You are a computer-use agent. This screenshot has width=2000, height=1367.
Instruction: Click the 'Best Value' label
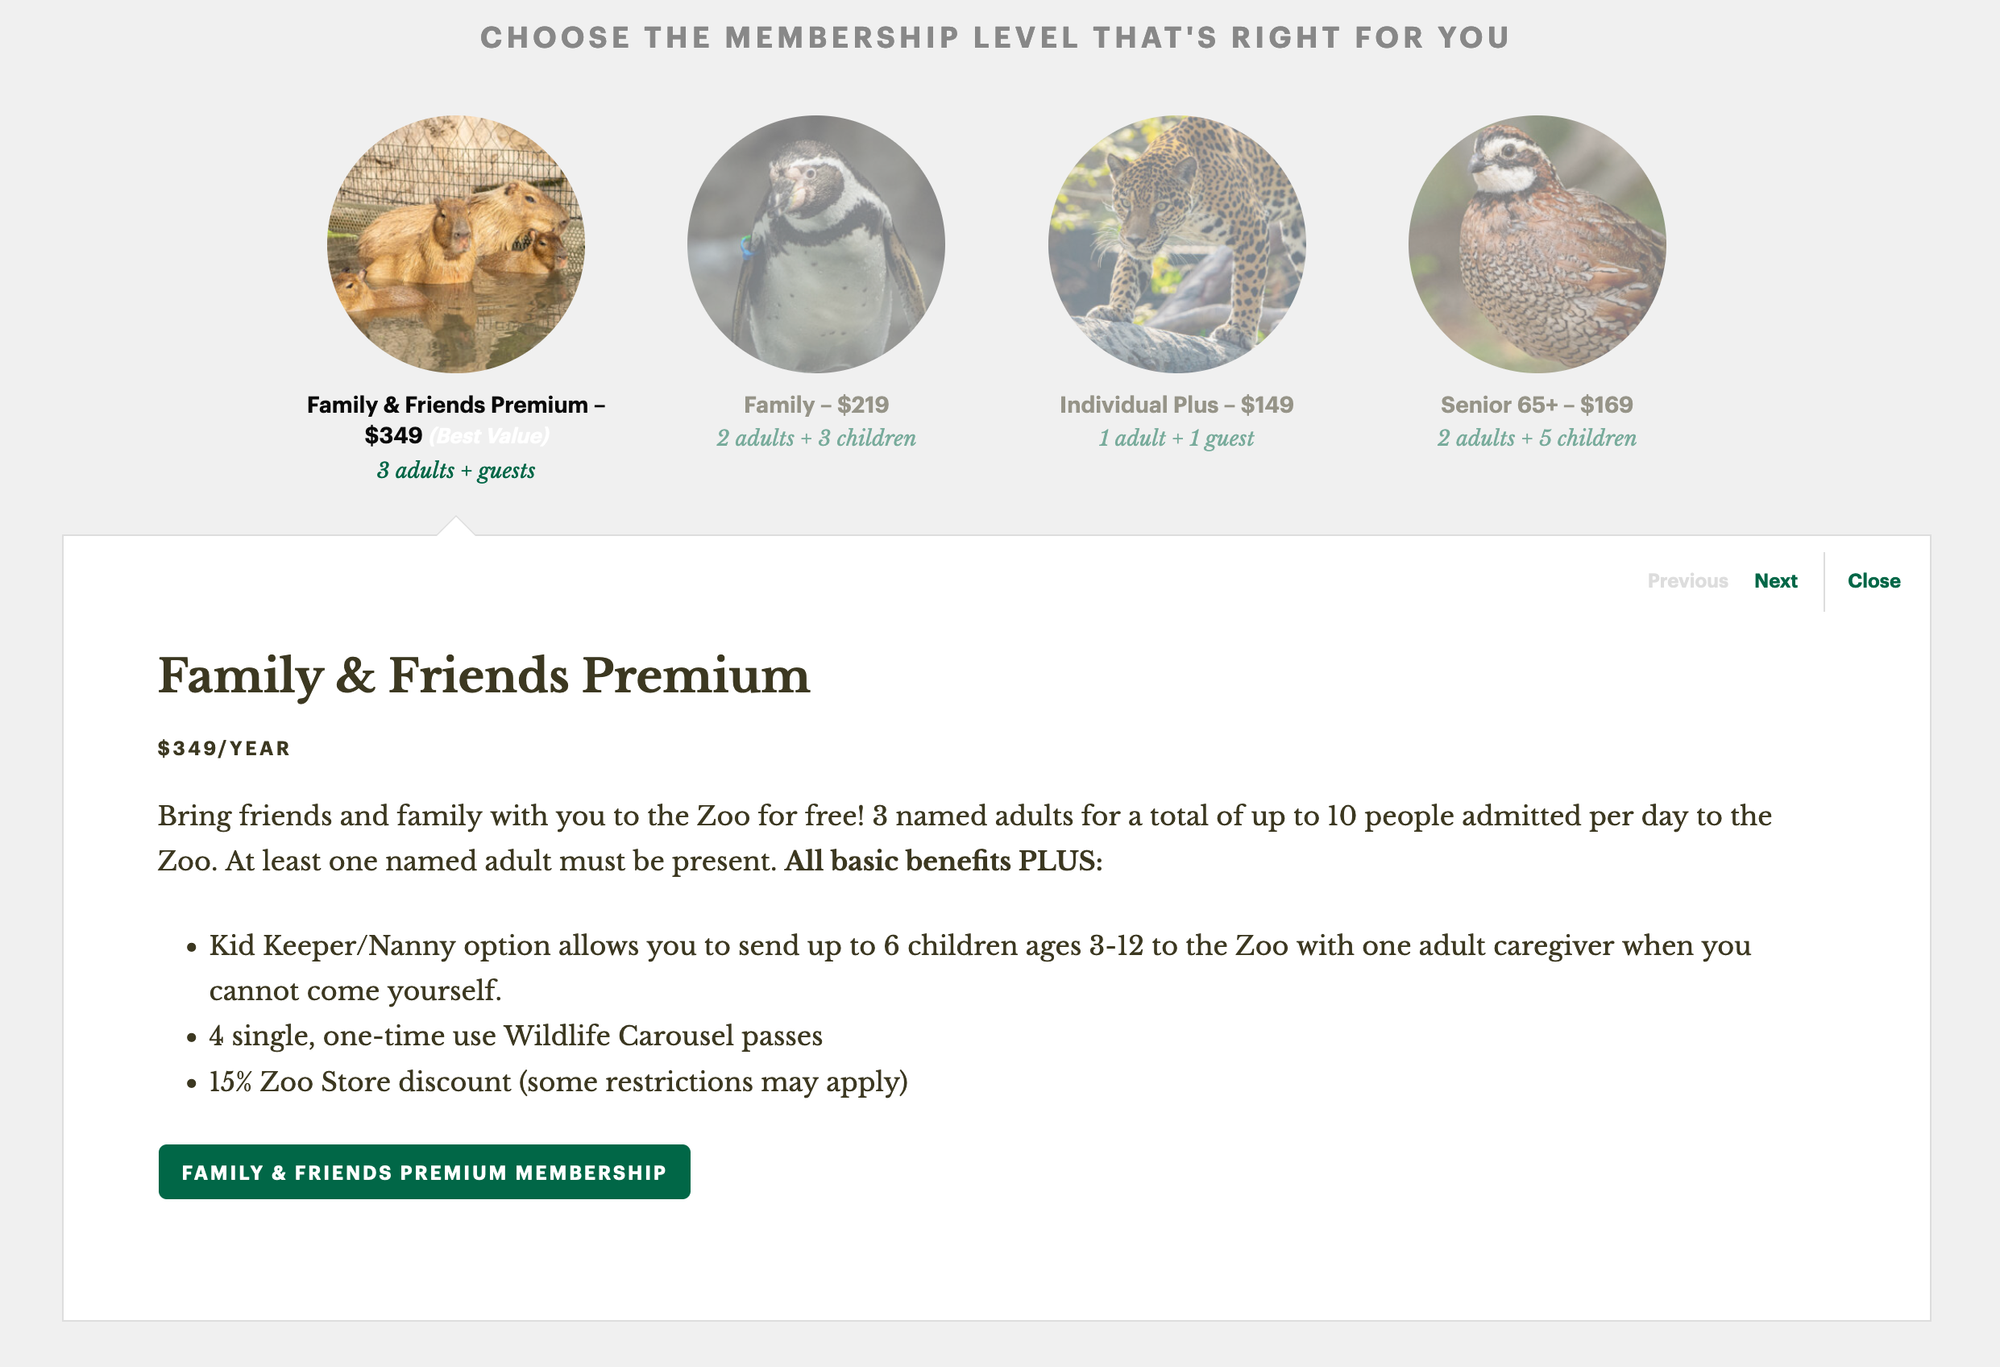(x=490, y=436)
